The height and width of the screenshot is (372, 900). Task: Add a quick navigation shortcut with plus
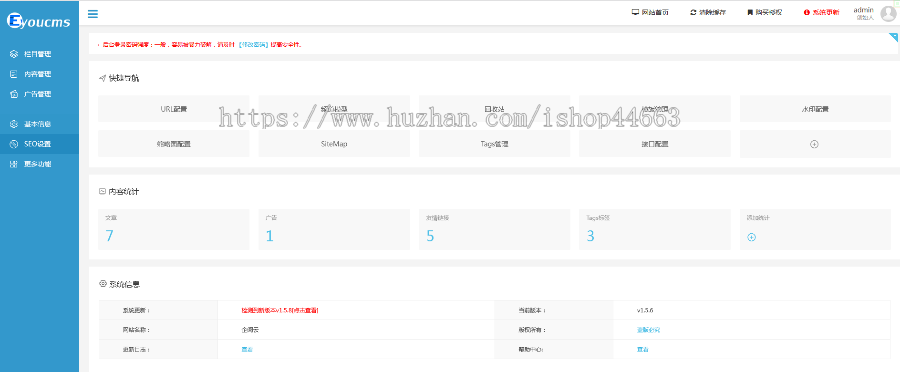point(814,144)
